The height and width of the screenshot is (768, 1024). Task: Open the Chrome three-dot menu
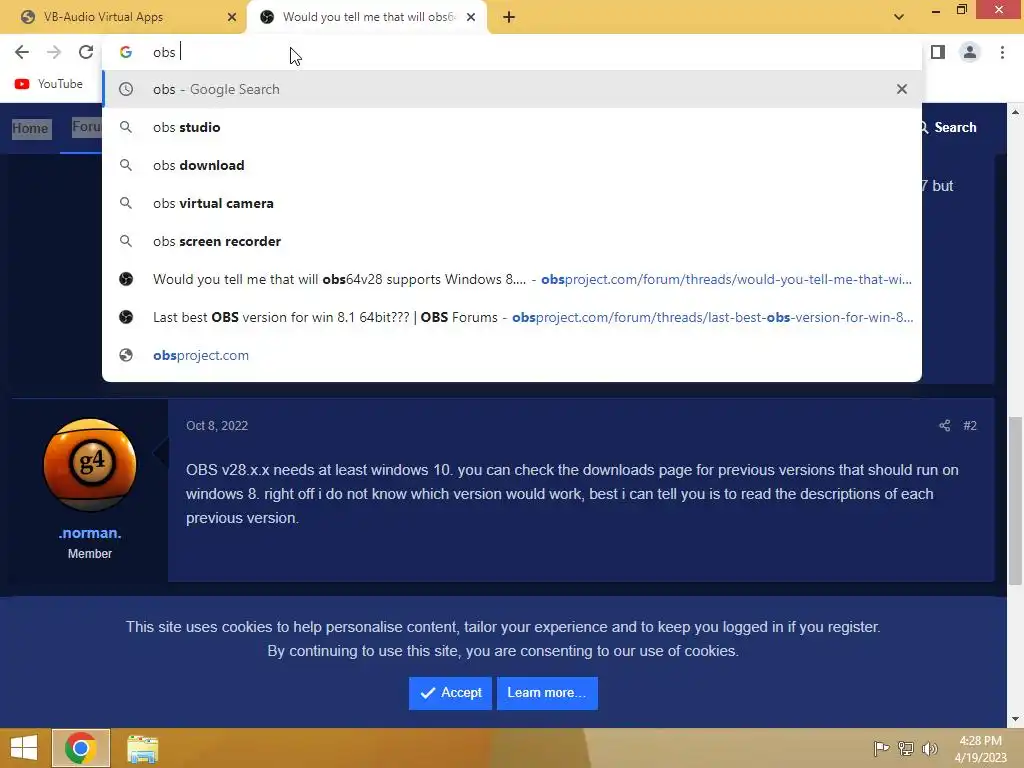pos(1002,52)
